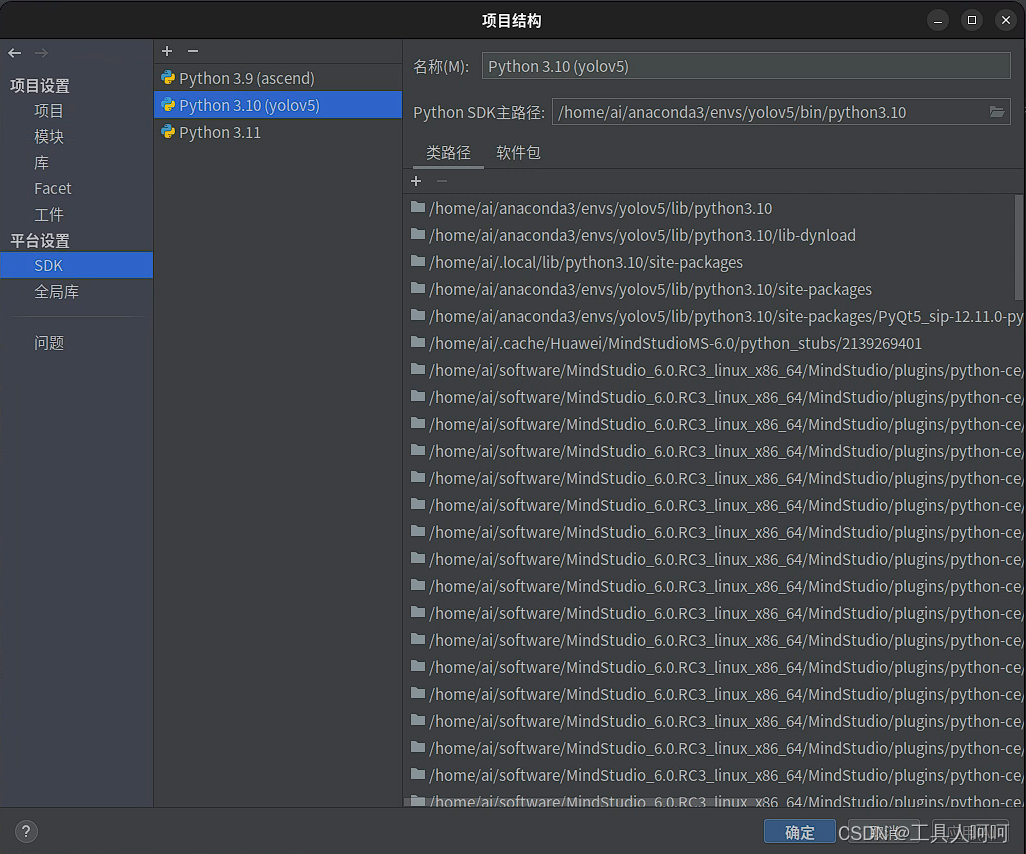This screenshot has width=1026, height=854.
Task: Click the 名称 input field
Action: coord(746,66)
